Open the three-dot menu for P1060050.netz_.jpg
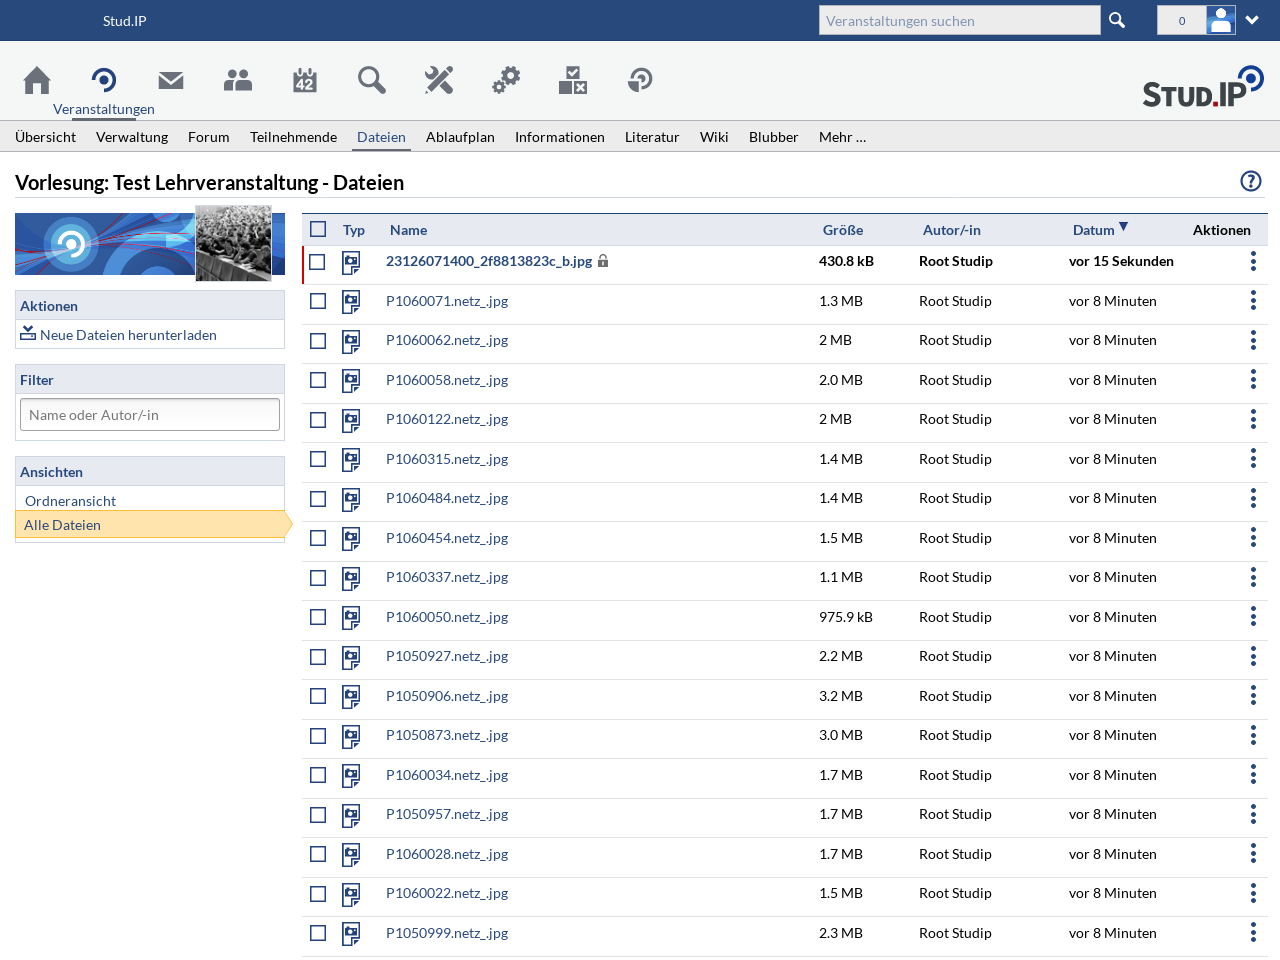 point(1252,617)
